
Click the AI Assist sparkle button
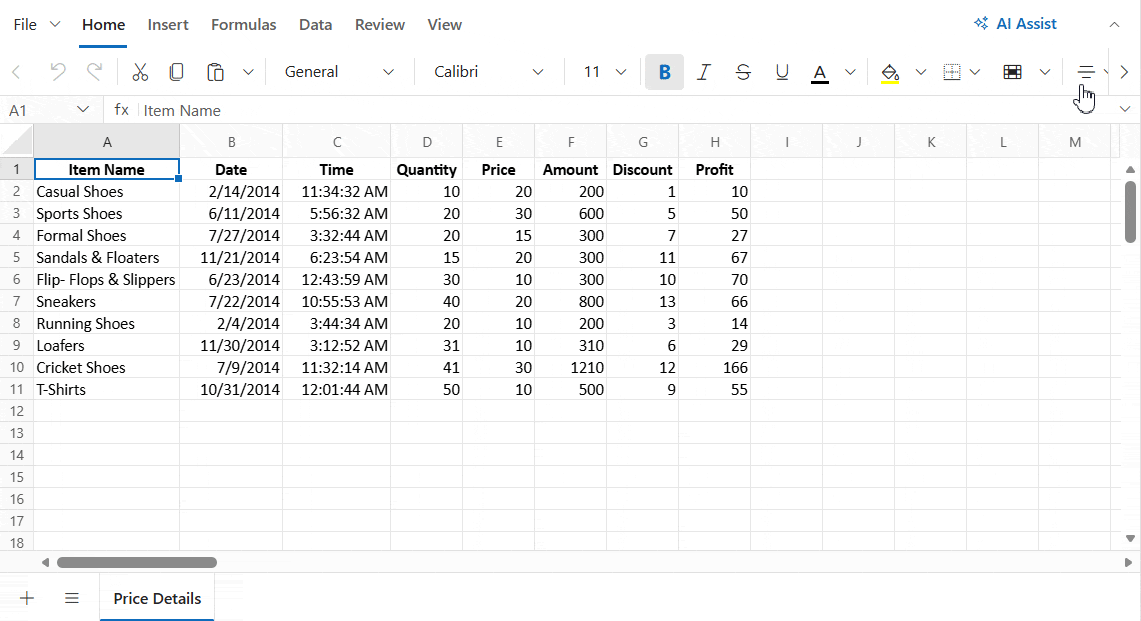[x=1015, y=24]
